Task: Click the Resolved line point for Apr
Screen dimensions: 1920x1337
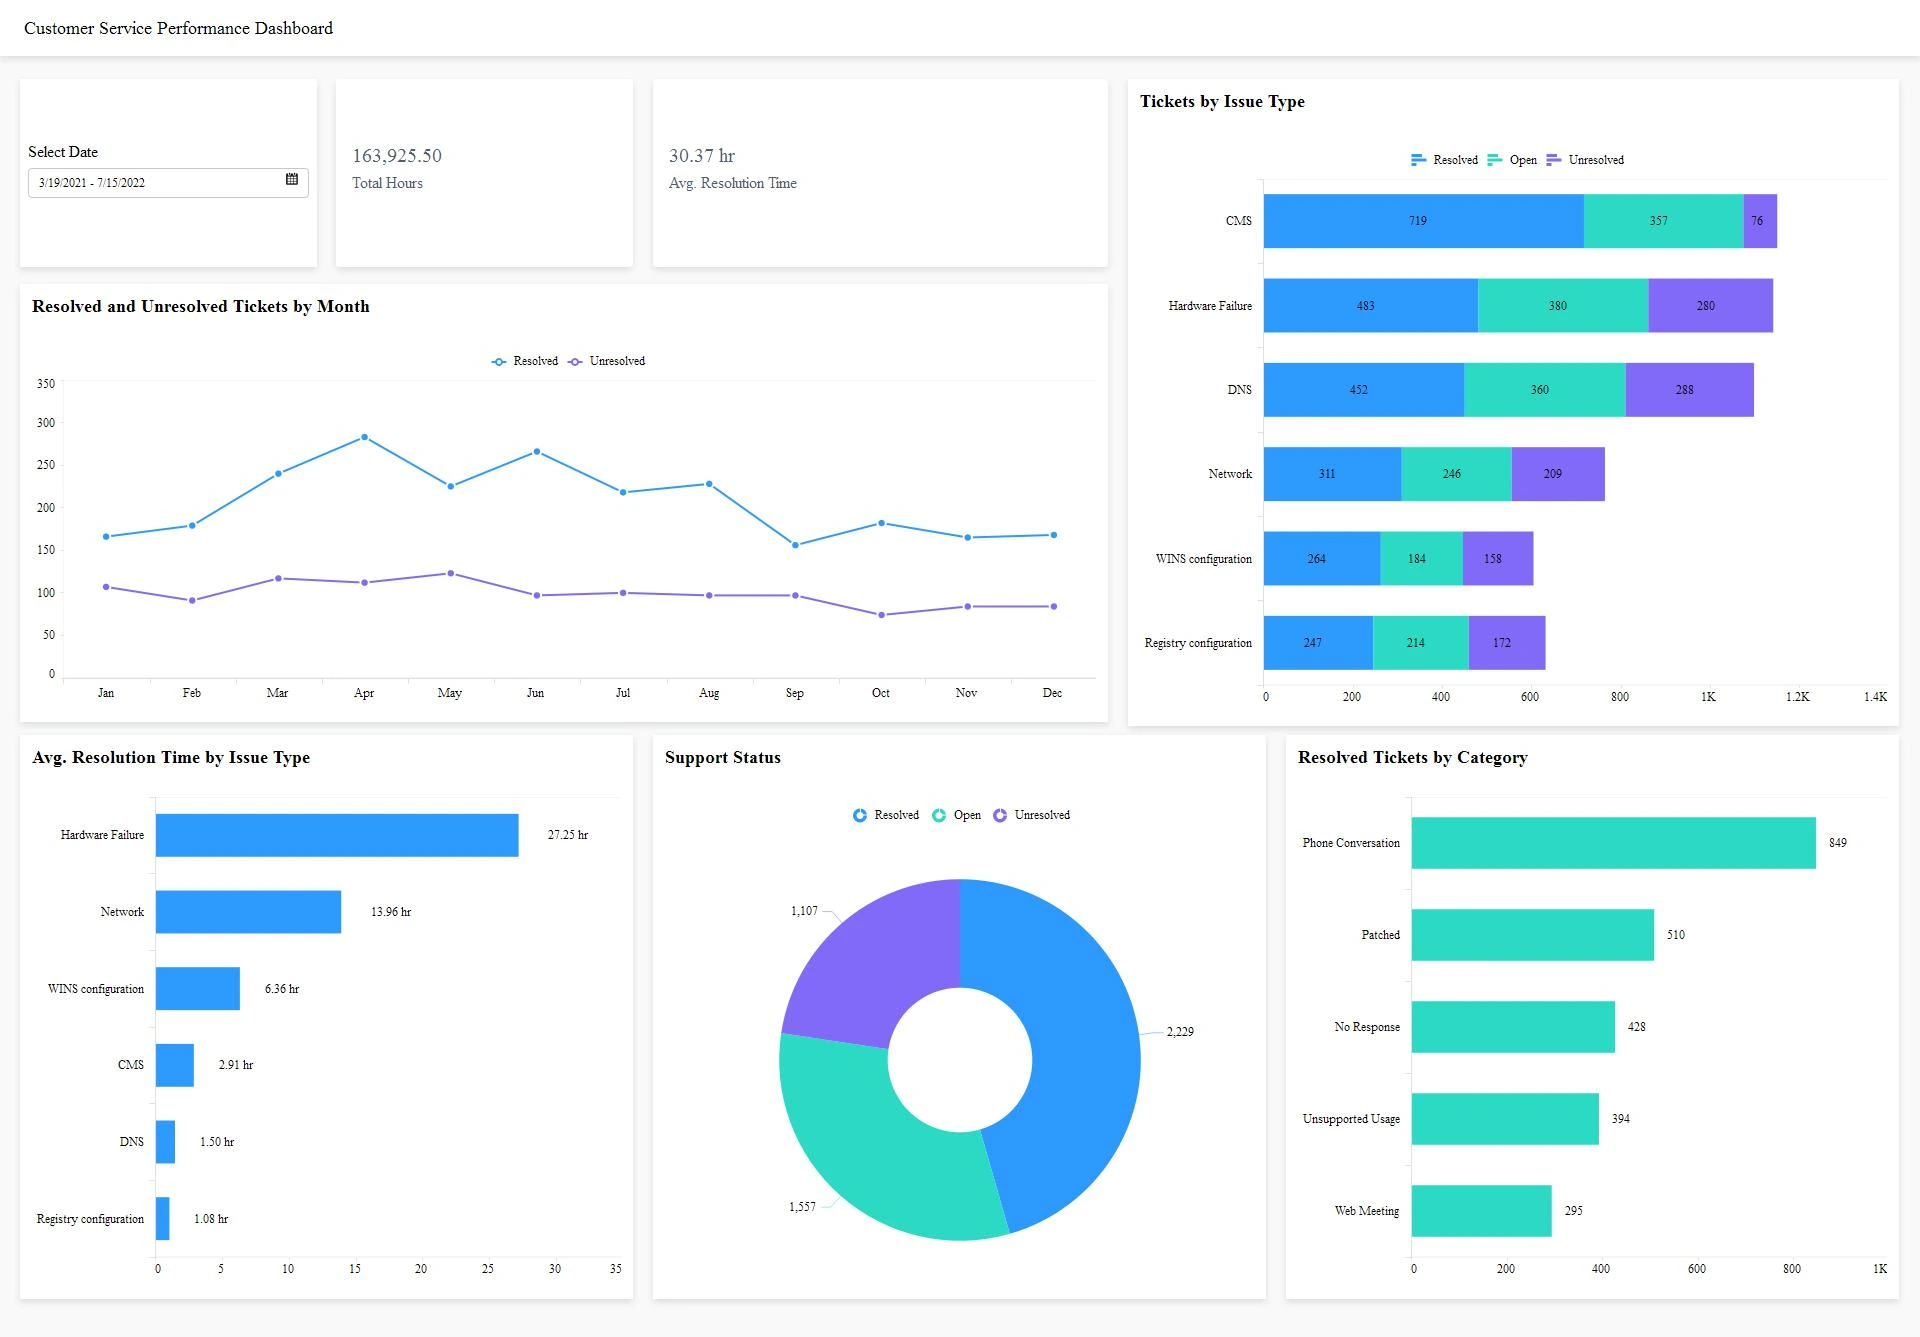Action: tap(364, 437)
